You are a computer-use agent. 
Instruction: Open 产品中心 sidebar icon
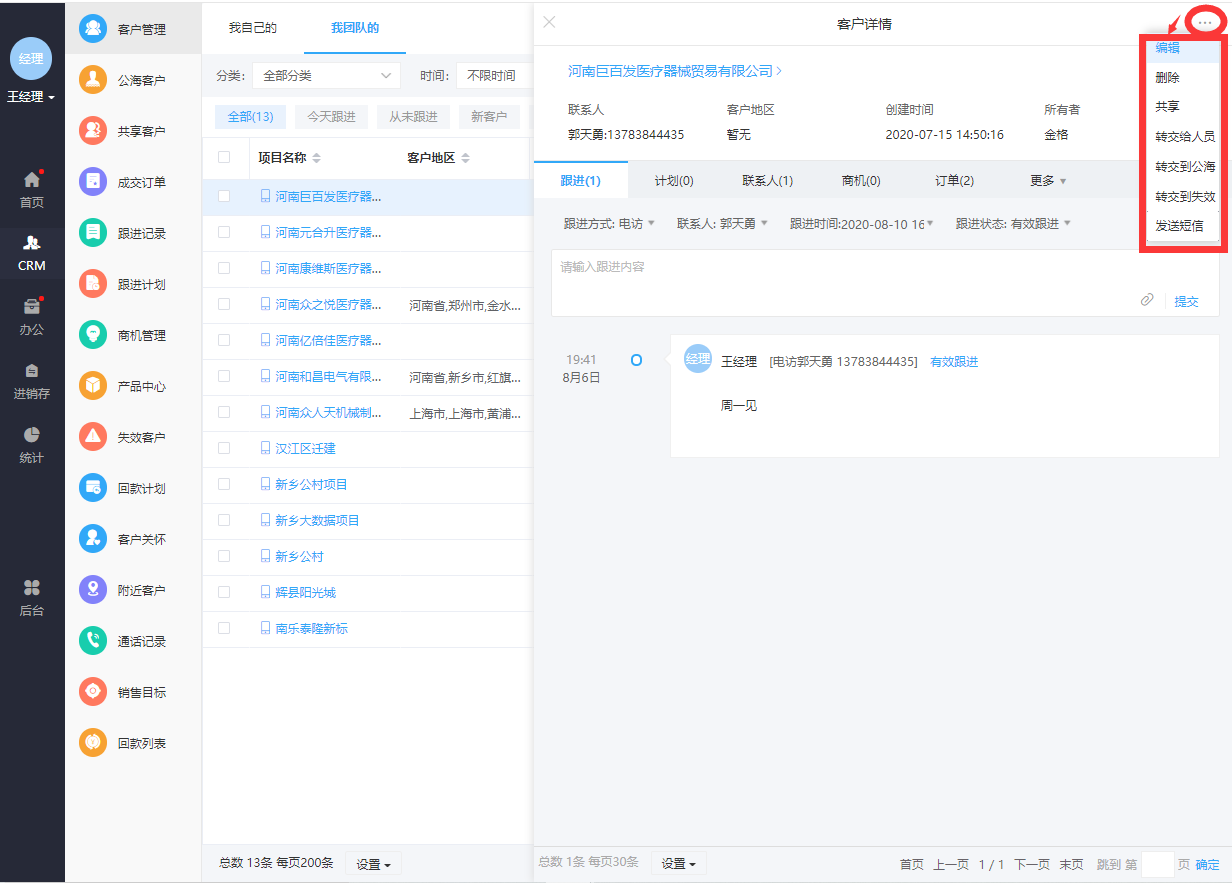point(93,386)
